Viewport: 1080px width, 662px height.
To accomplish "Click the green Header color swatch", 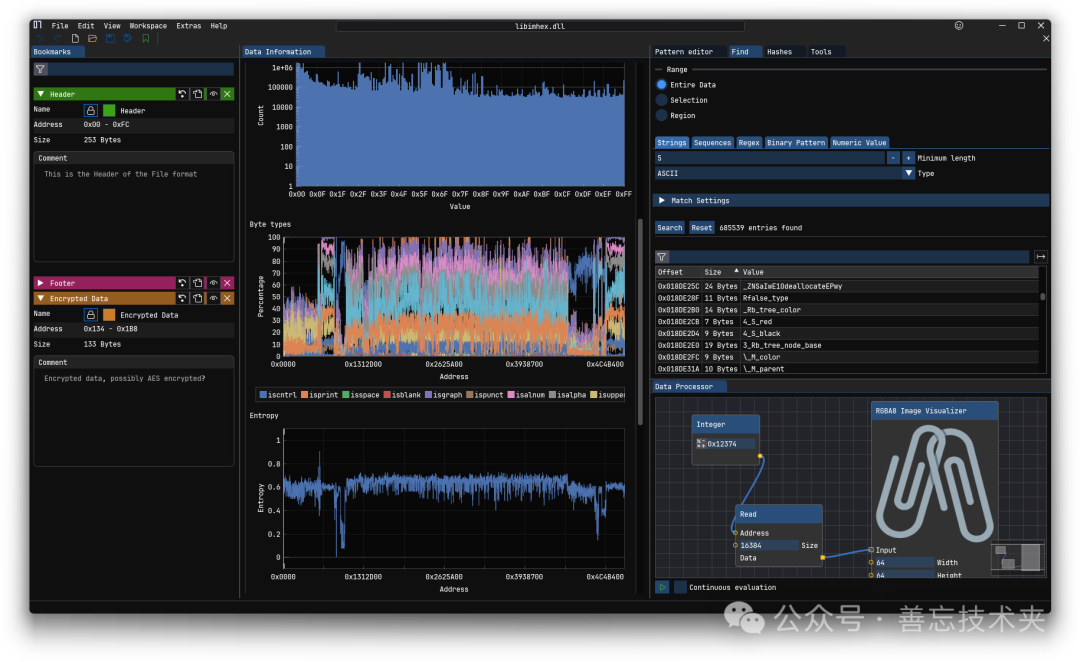I will tap(109, 110).
